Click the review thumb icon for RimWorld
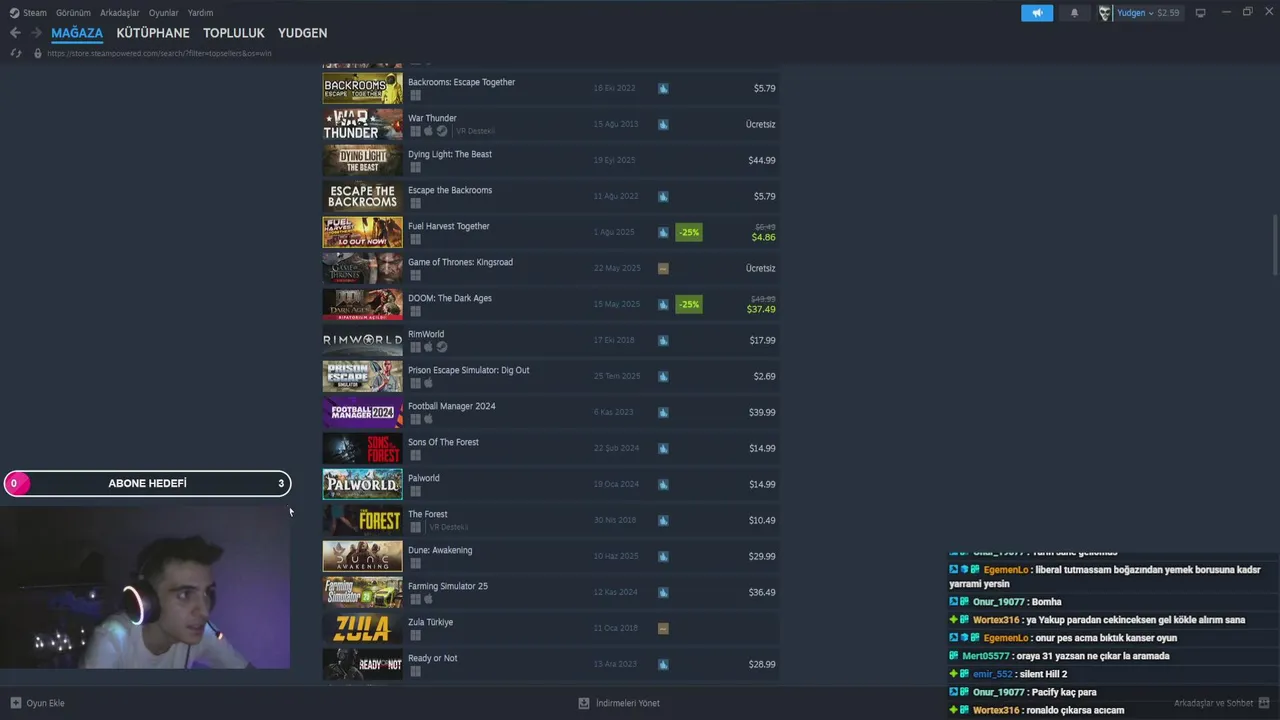 point(663,340)
